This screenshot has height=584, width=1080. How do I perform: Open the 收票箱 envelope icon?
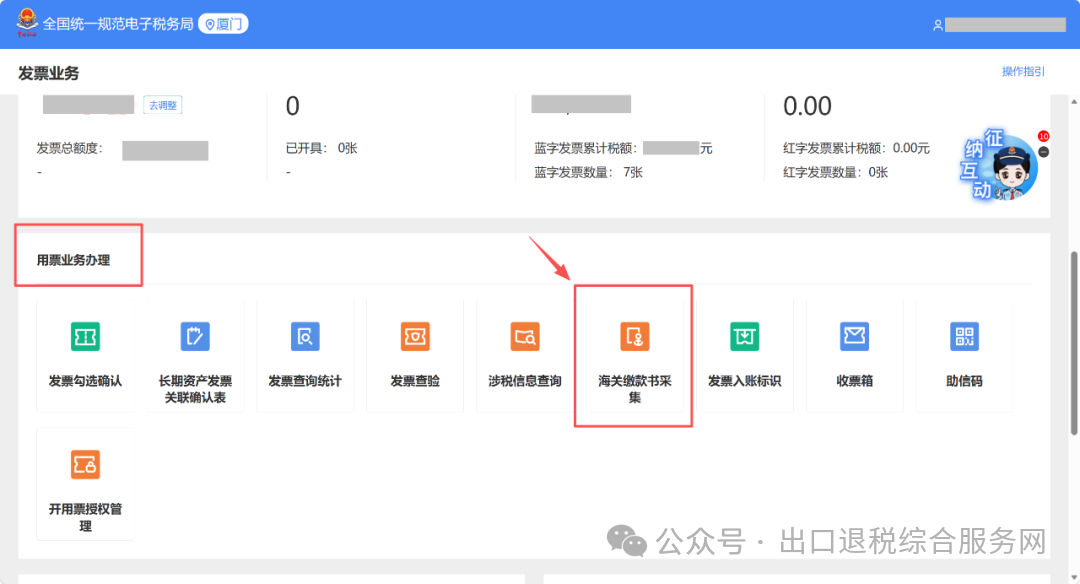click(x=854, y=337)
